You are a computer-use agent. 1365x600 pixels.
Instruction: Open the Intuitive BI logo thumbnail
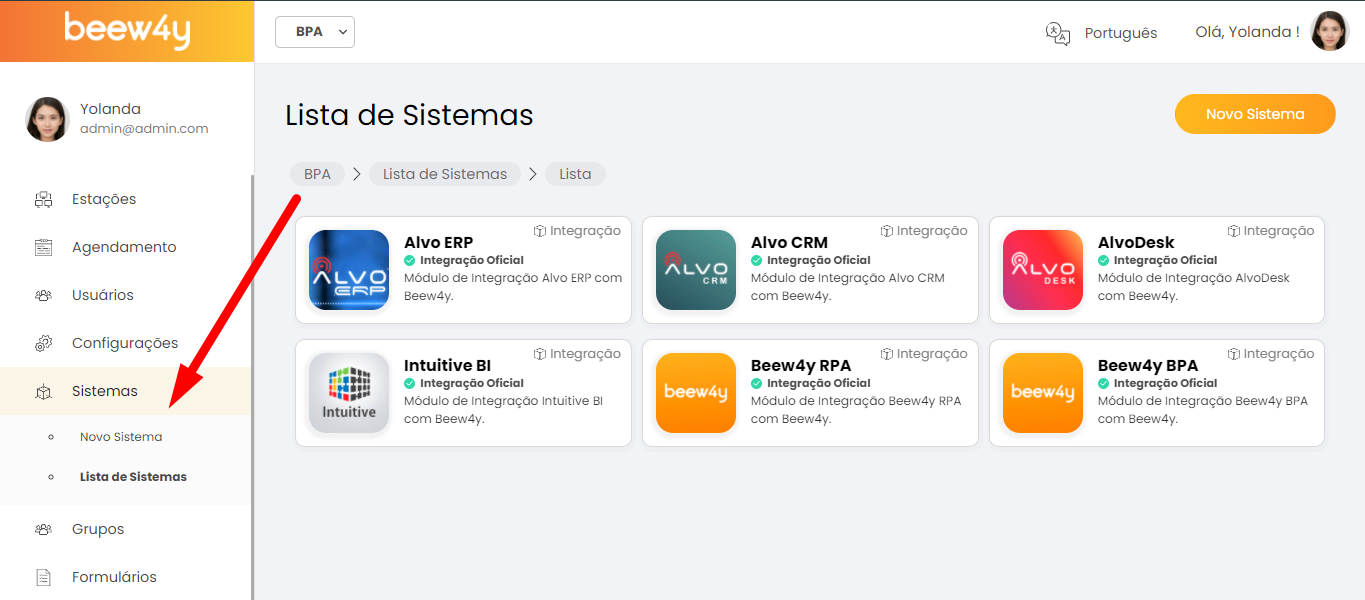point(349,393)
